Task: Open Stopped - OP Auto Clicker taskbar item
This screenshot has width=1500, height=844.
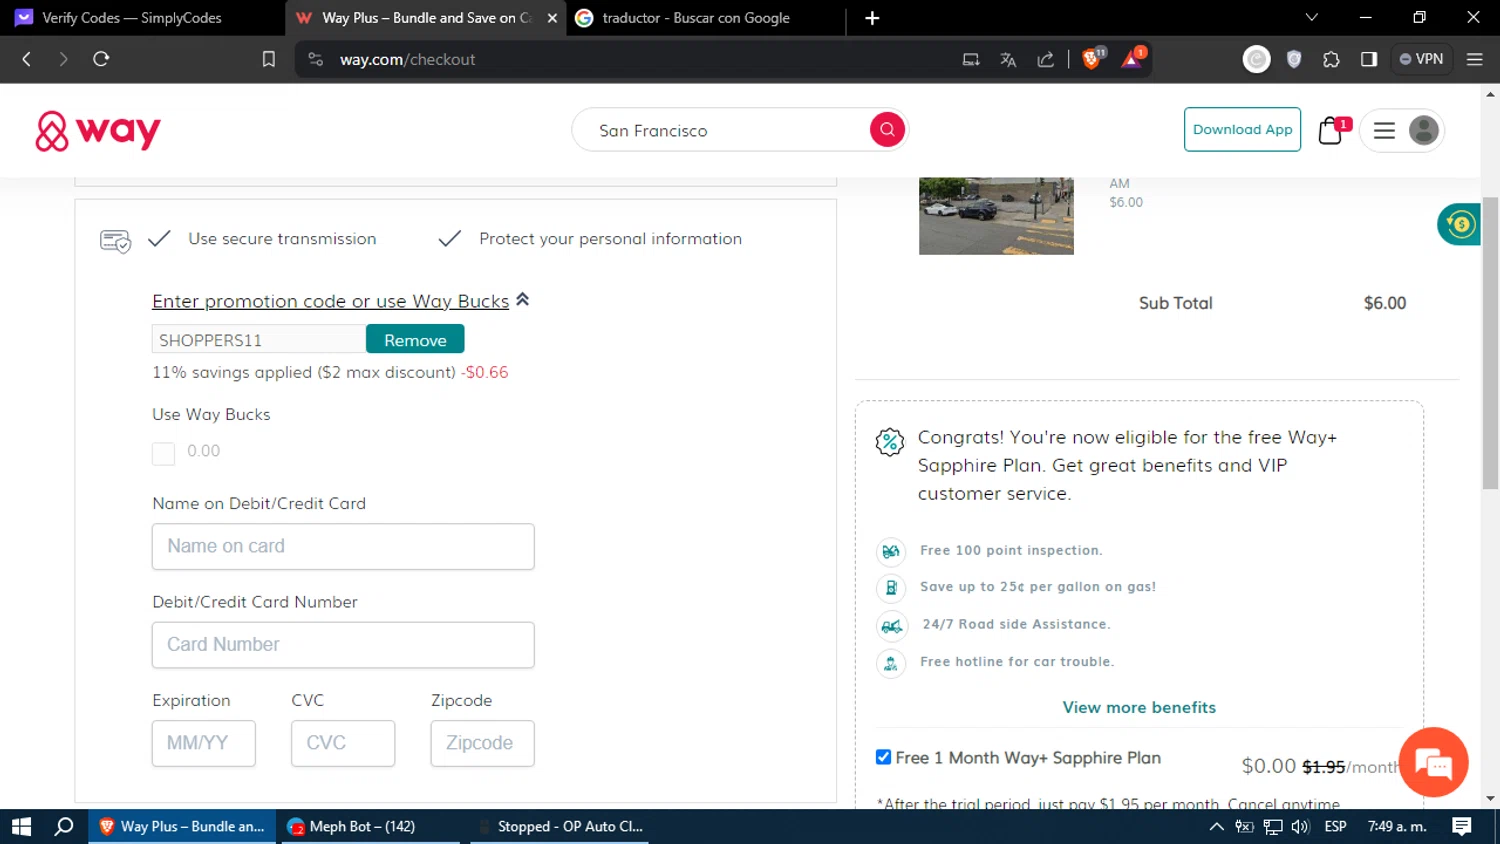Action: click(x=560, y=827)
